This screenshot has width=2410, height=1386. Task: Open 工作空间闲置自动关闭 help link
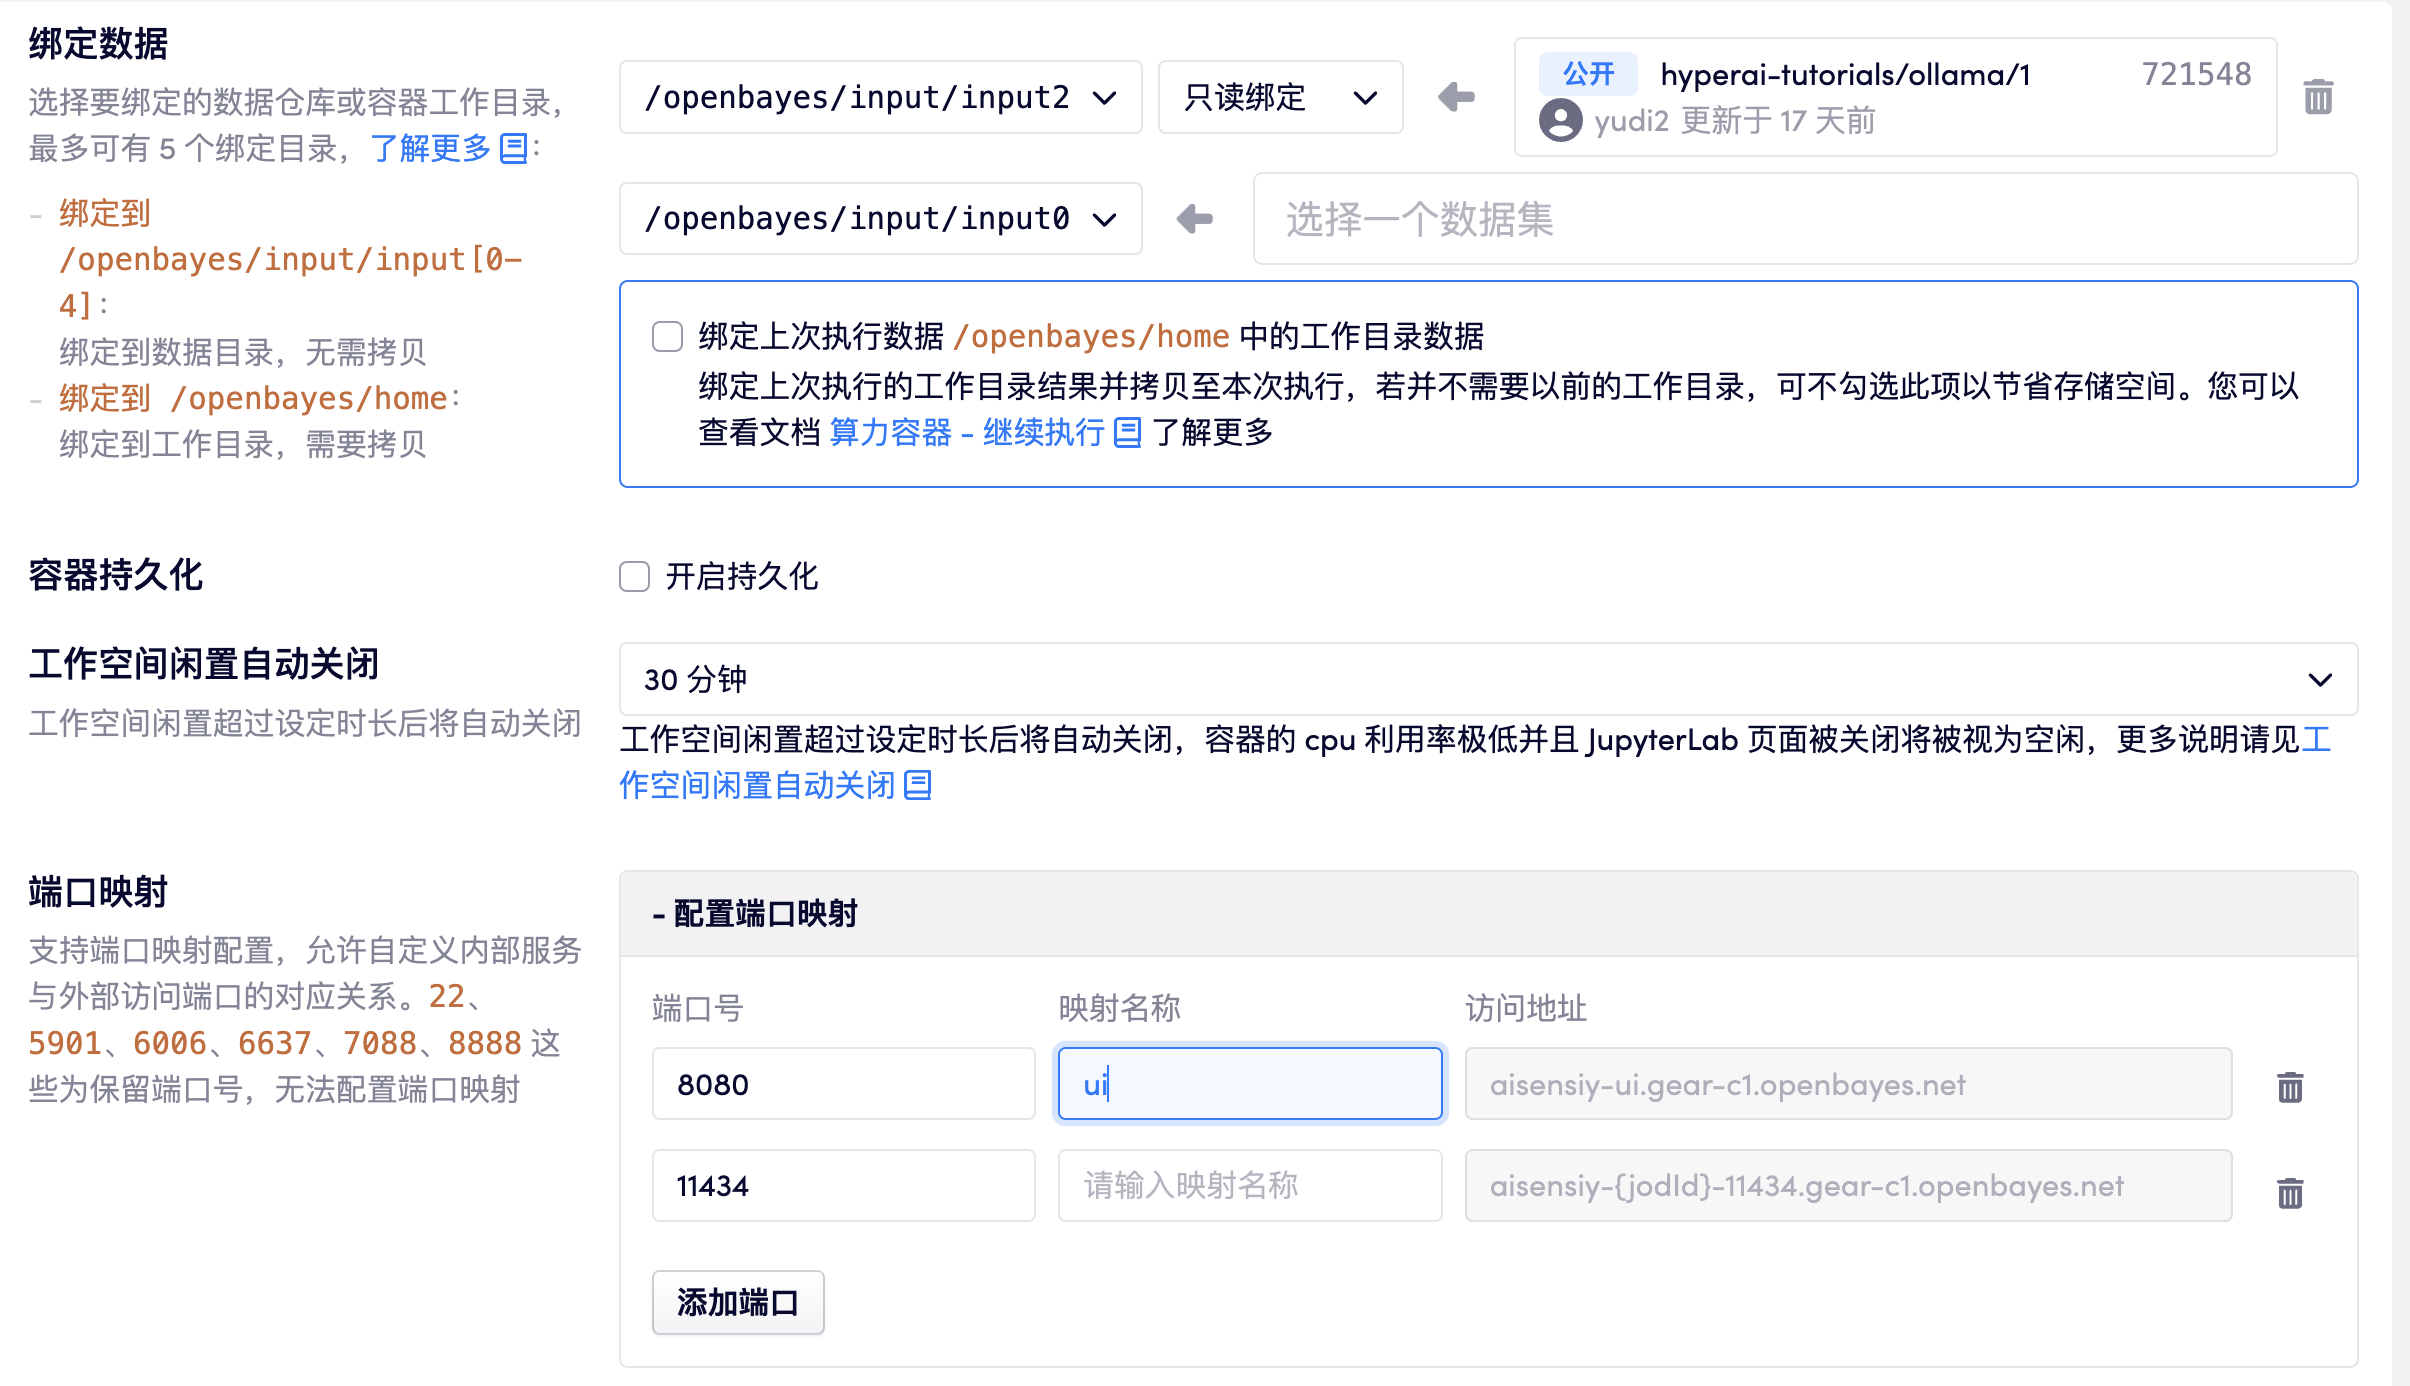758,786
